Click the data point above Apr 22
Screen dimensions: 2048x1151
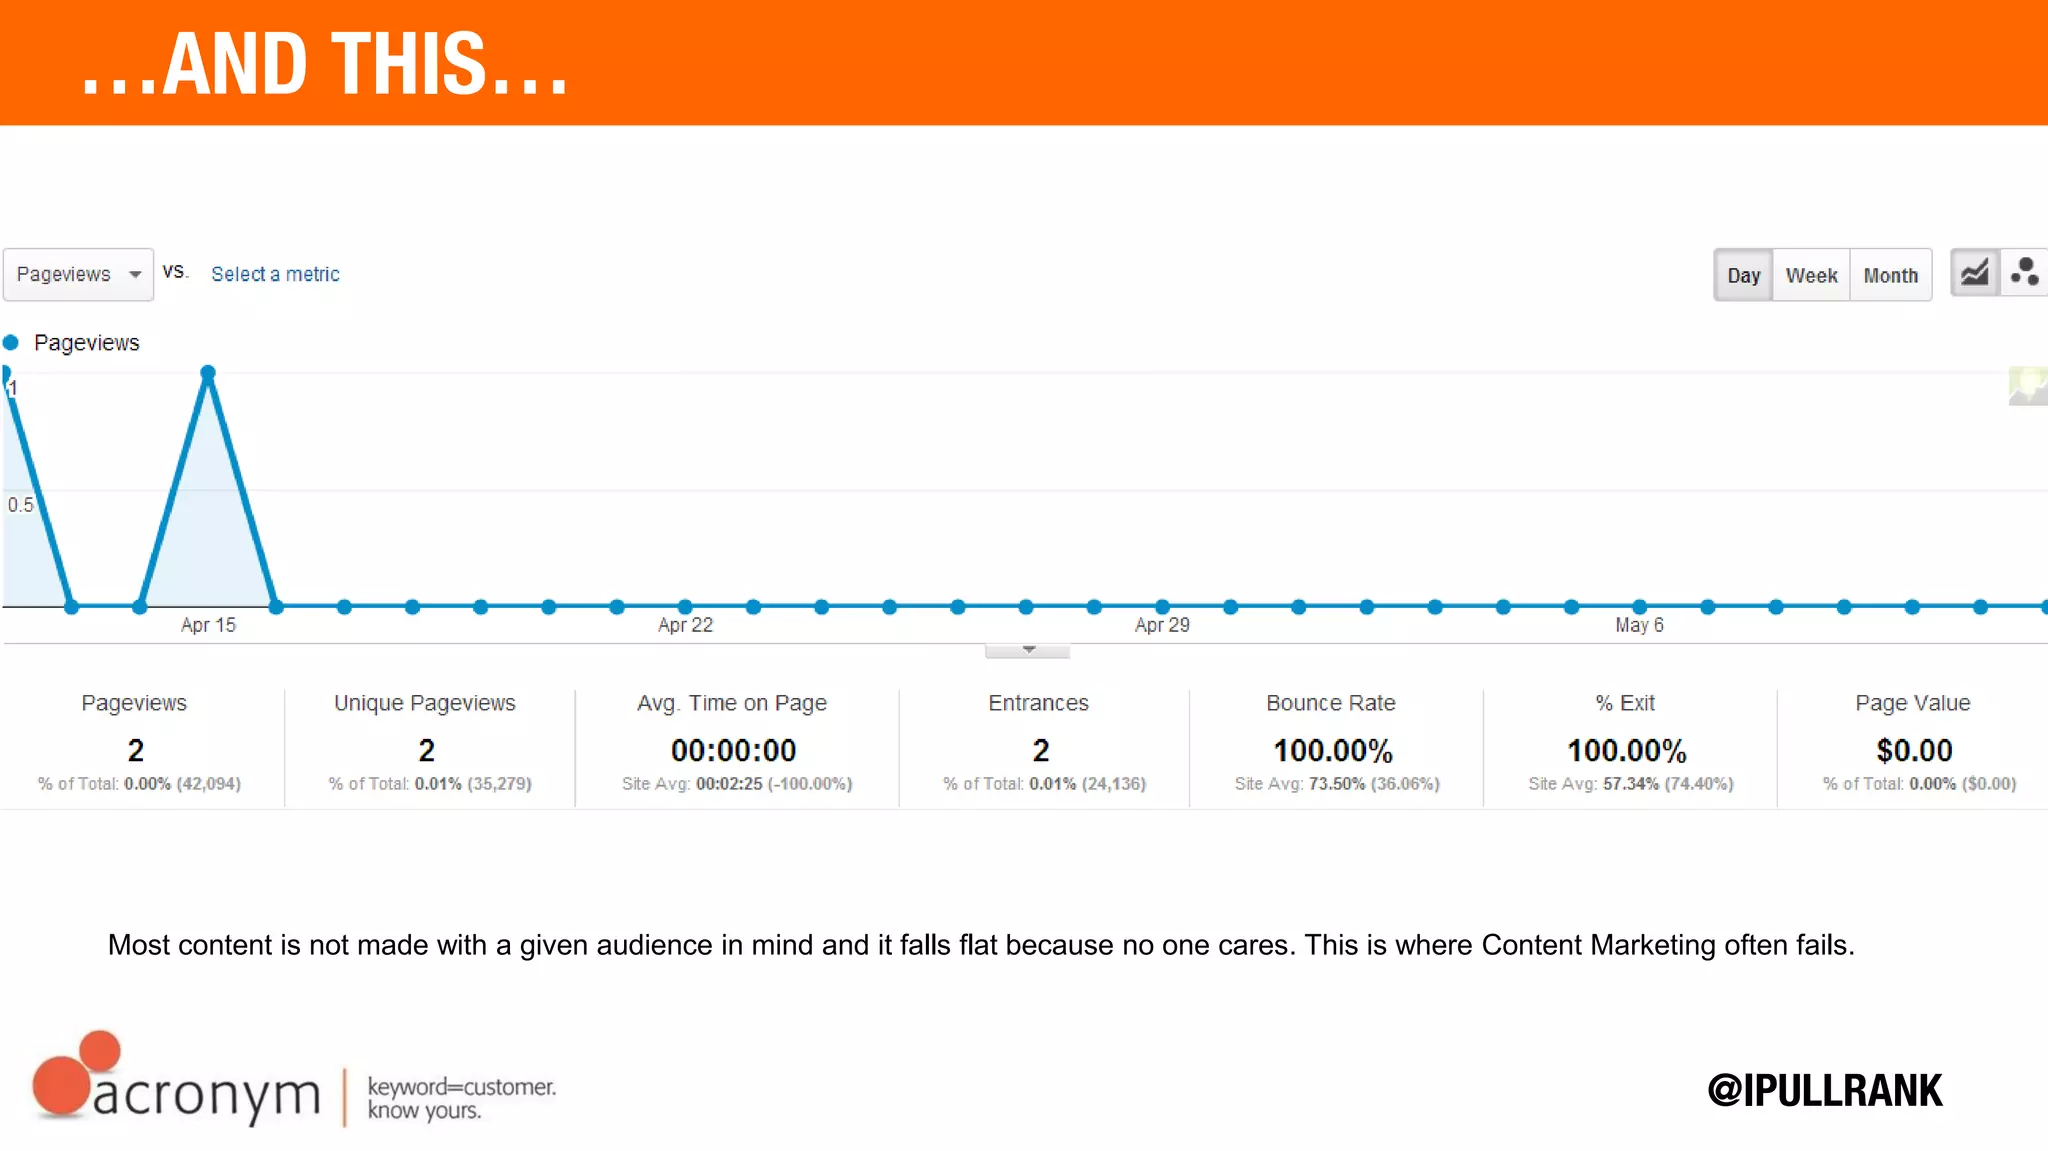[685, 606]
